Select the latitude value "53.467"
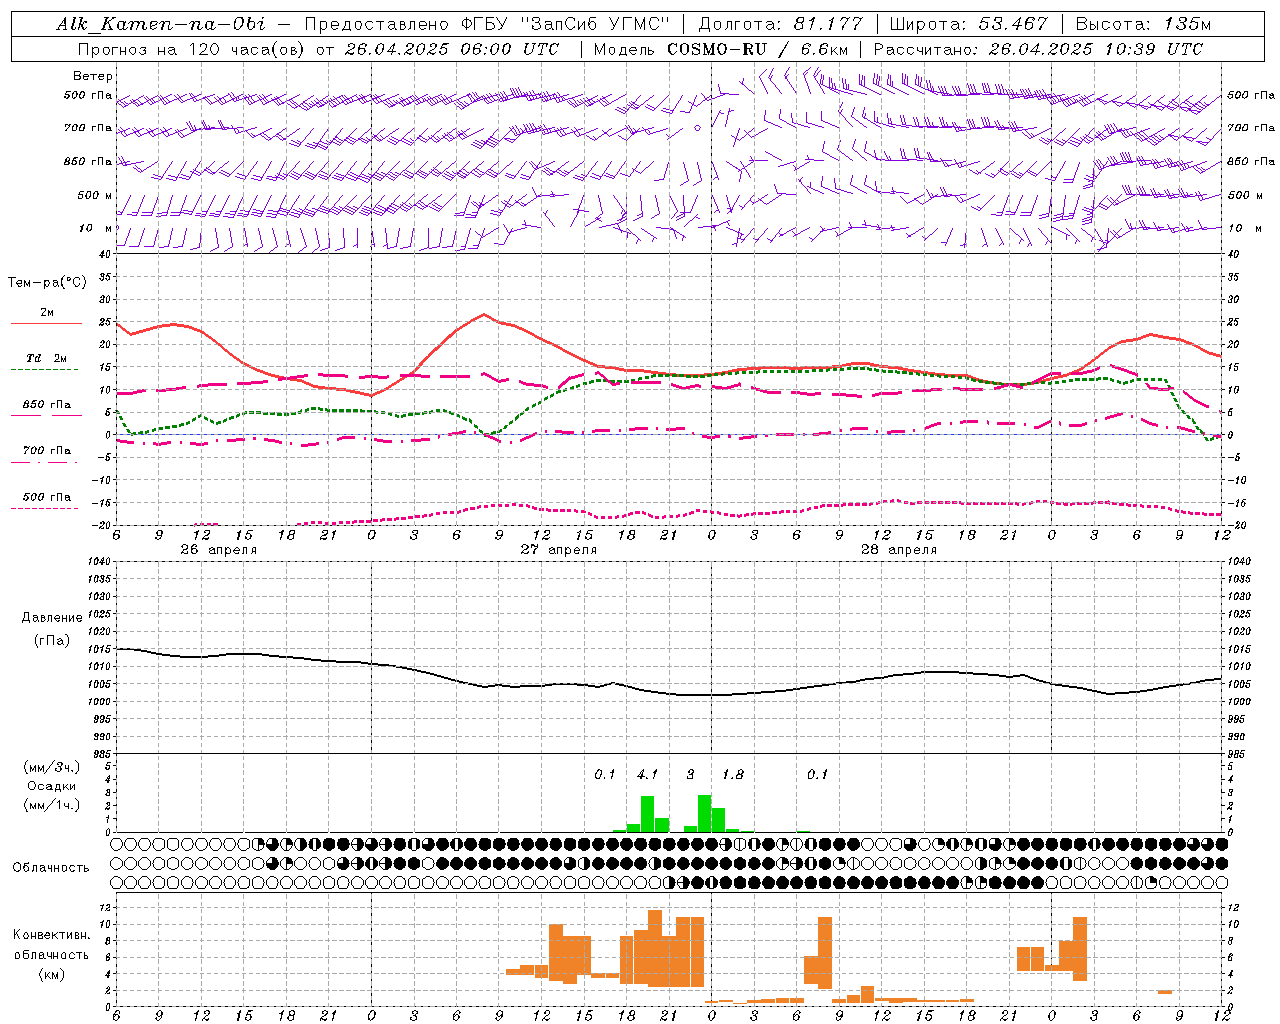1280x1024 pixels. [1013, 24]
